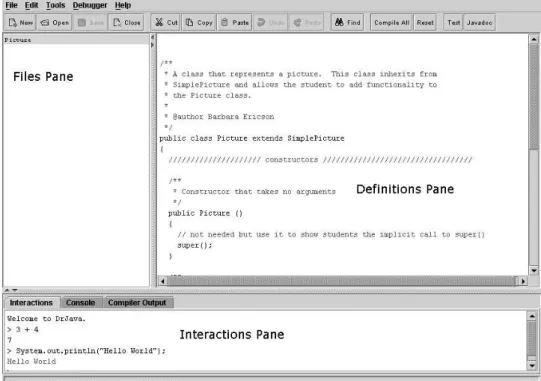Image resolution: width=541 pixels, height=381 pixels.
Task: Run tests with the Test button
Action: point(453,22)
